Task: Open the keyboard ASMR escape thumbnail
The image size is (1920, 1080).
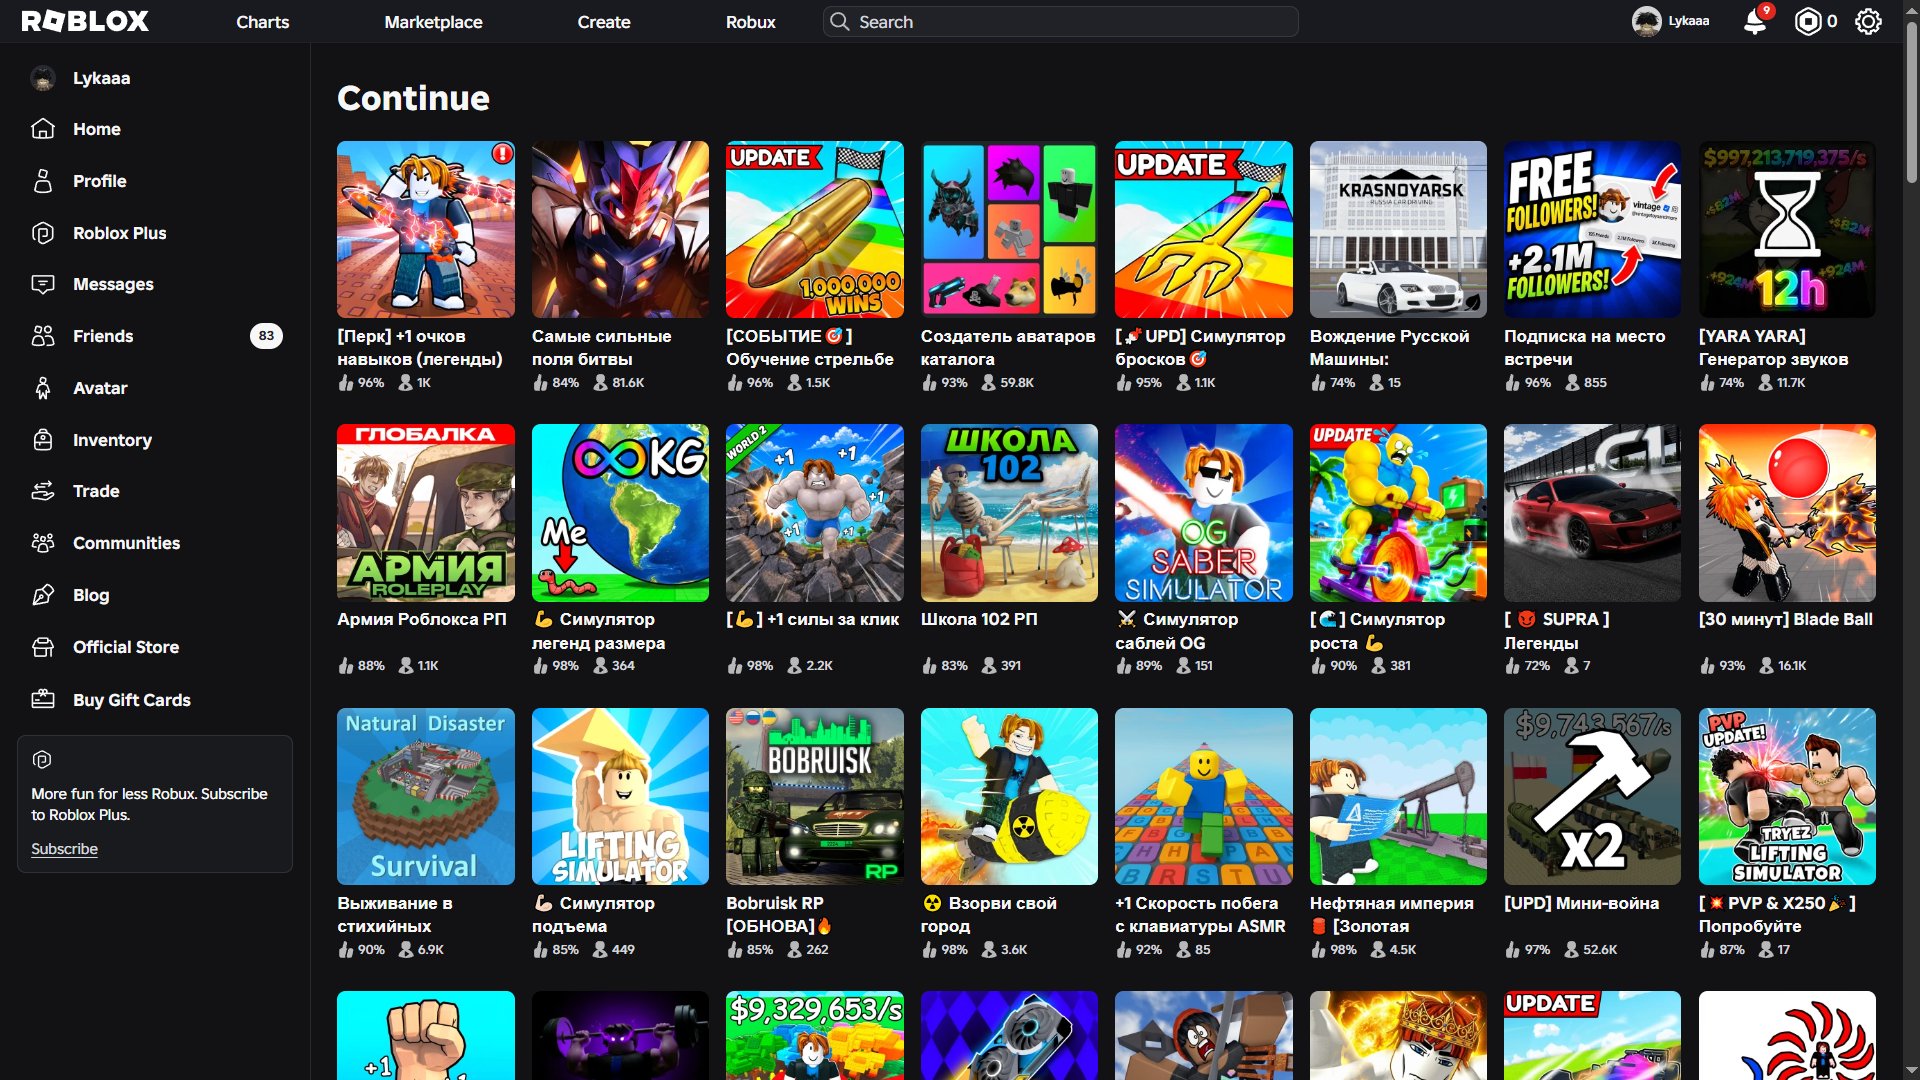Action: point(1204,796)
